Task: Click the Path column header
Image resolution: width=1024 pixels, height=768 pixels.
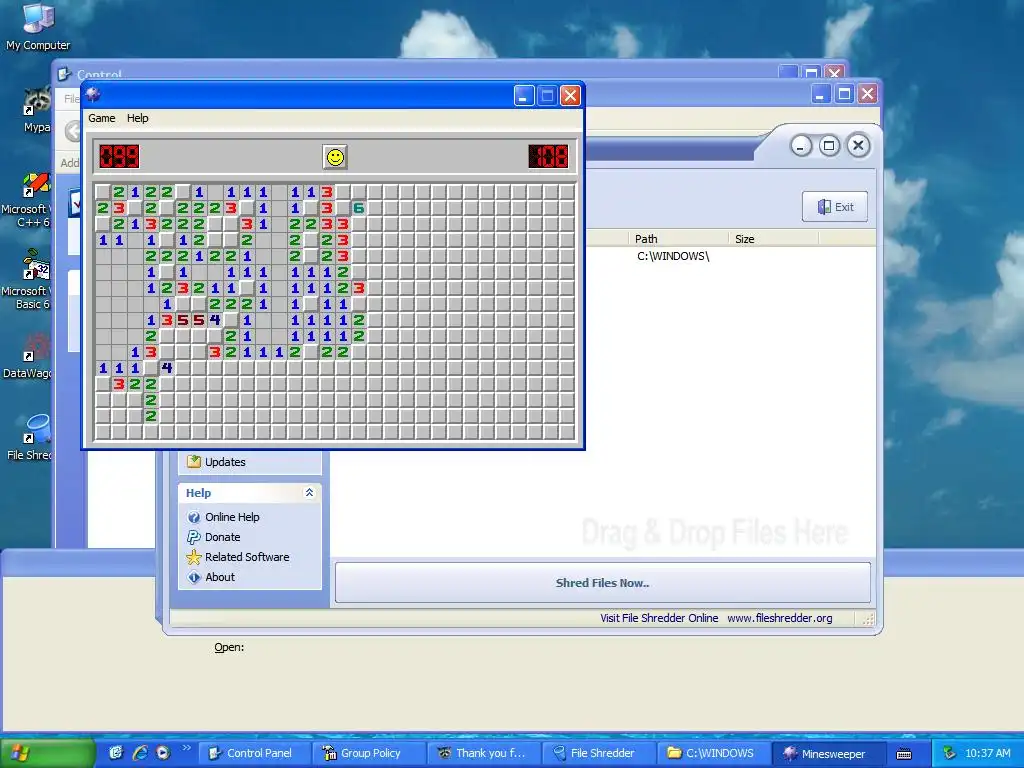Action: click(677, 239)
